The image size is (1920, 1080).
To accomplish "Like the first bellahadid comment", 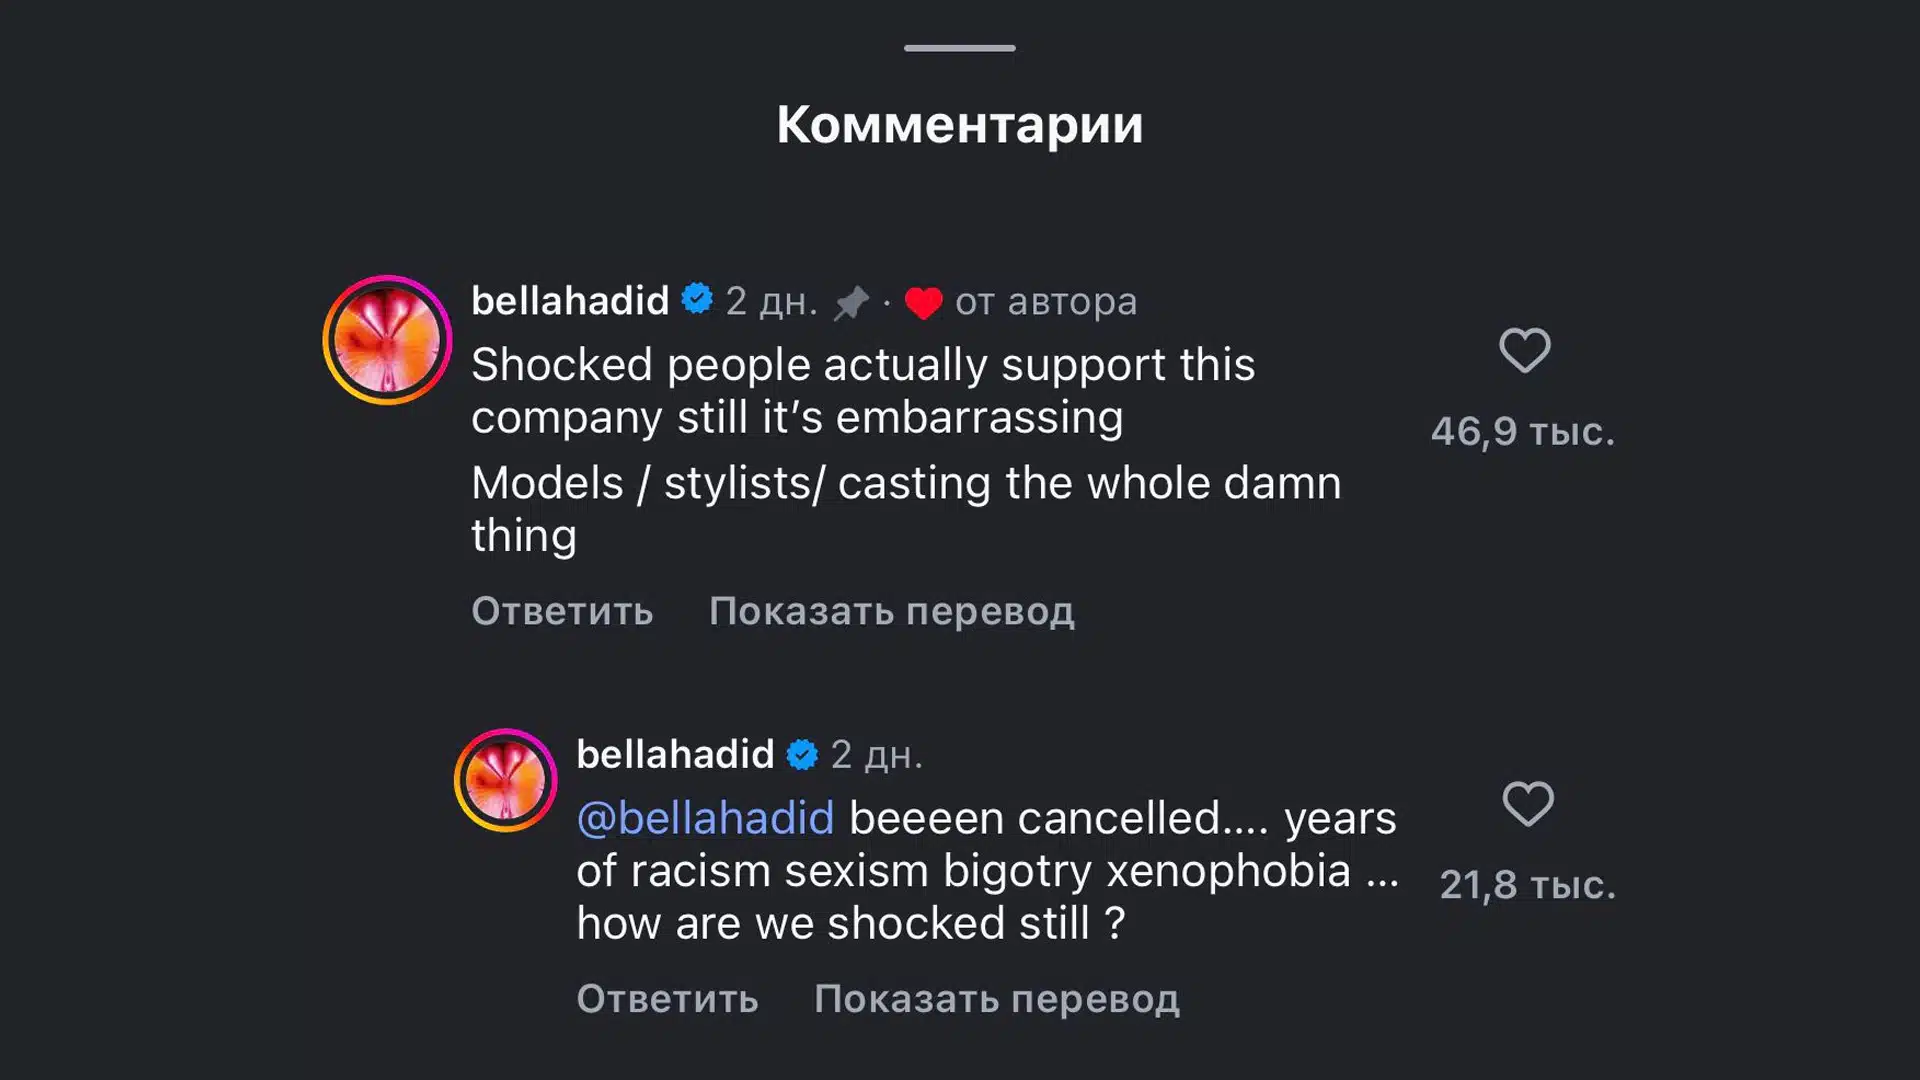I will (1524, 351).
